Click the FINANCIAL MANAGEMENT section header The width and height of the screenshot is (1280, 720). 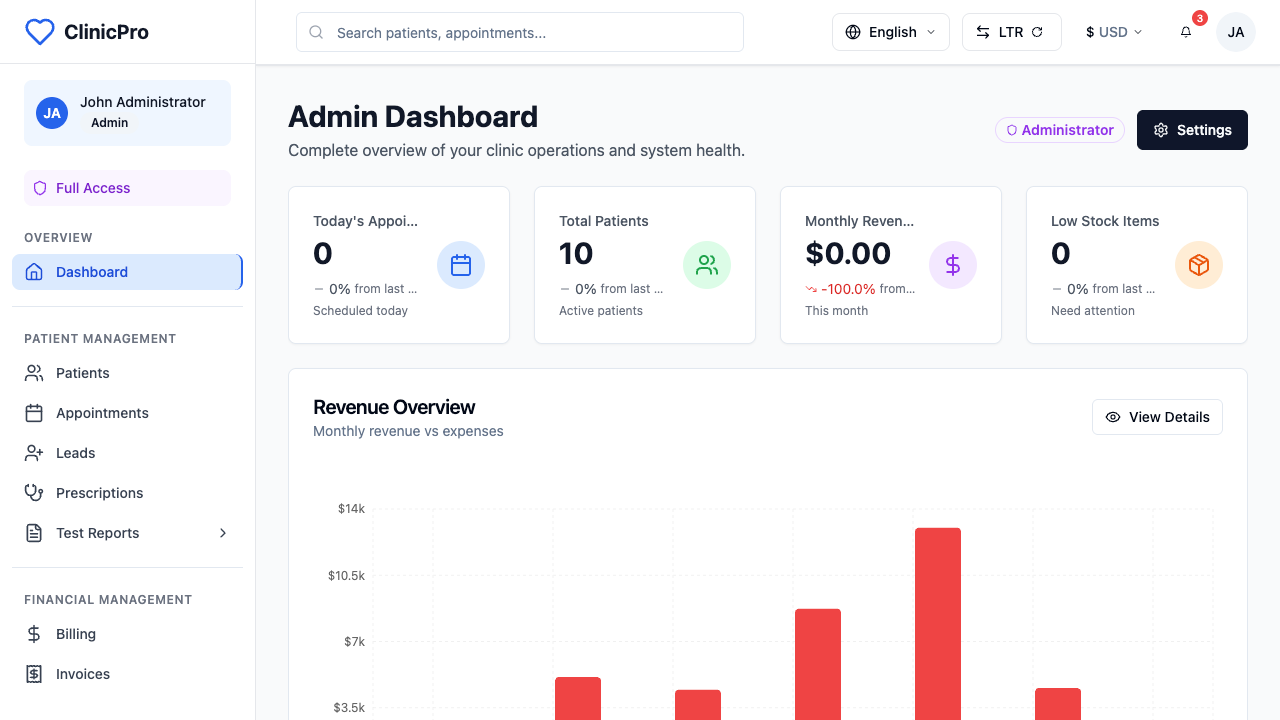108,600
